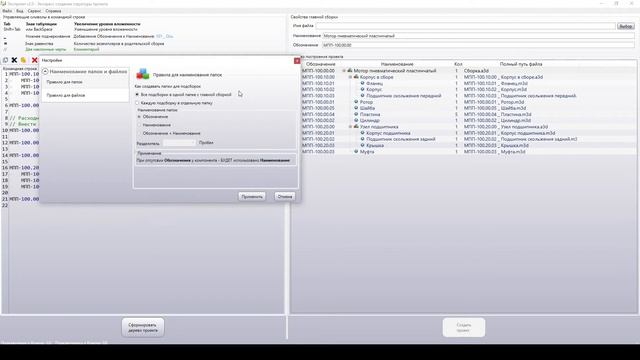Collapse the Мотор пневматический пластинчатый node
The width and height of the screenshot is (640, 360).
coord(344,71)
